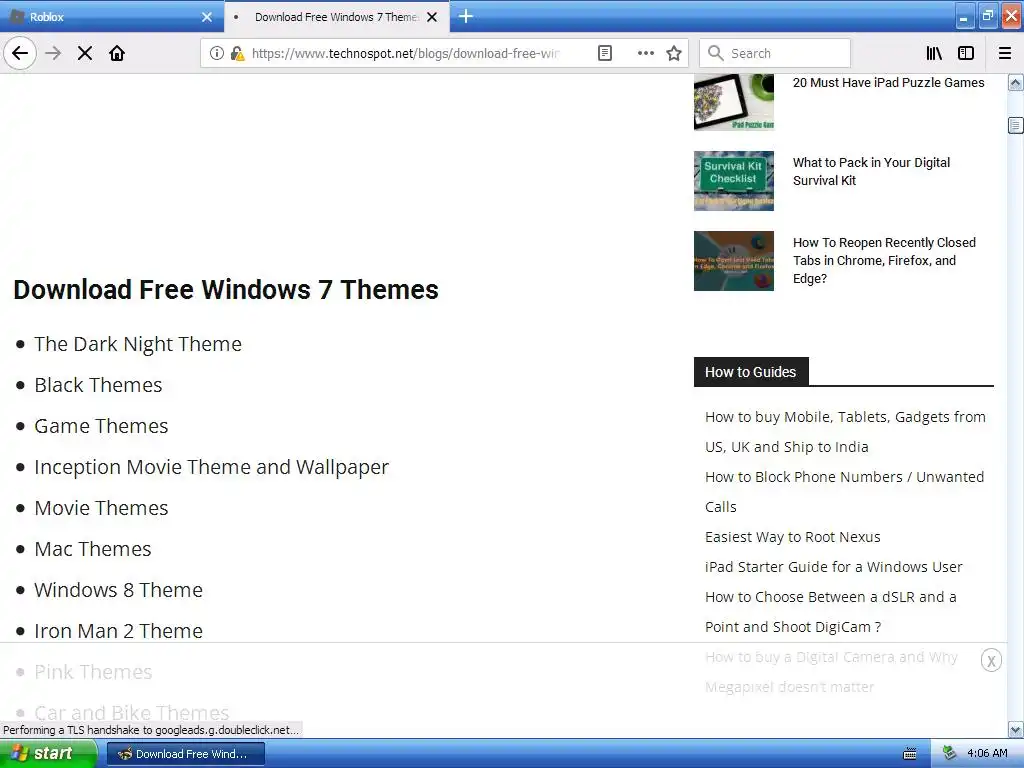Open 20 Must Have iPad Puzzle Games article
The image size is (1024, 768).
coord(888,82)
